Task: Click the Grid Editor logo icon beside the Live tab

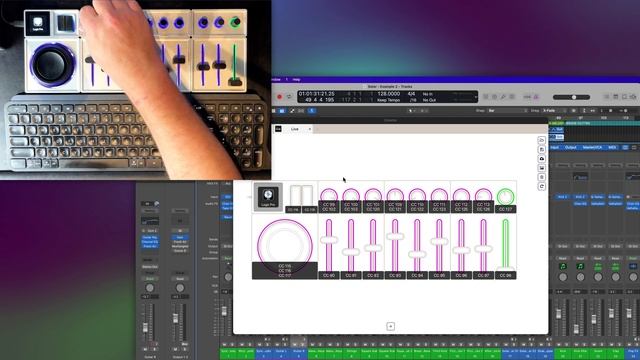Action: point(278,129)
